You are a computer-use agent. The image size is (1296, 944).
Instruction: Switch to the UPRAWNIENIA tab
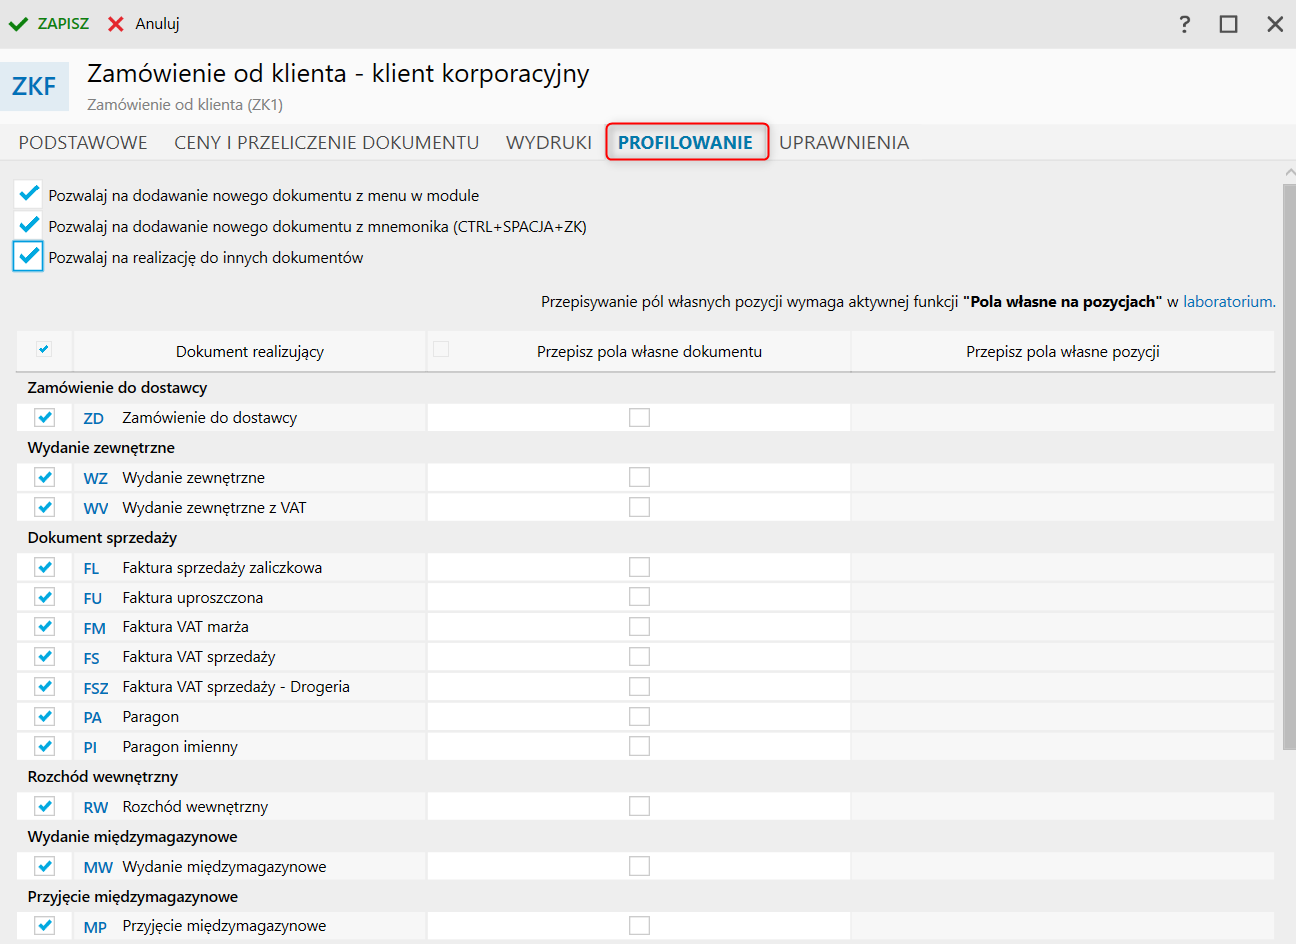(x=844, y=143)
